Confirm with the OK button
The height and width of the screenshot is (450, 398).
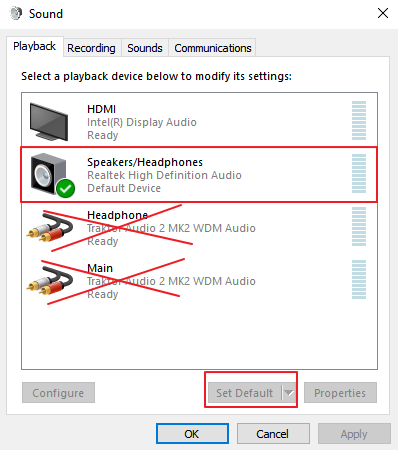pos(192,434)
